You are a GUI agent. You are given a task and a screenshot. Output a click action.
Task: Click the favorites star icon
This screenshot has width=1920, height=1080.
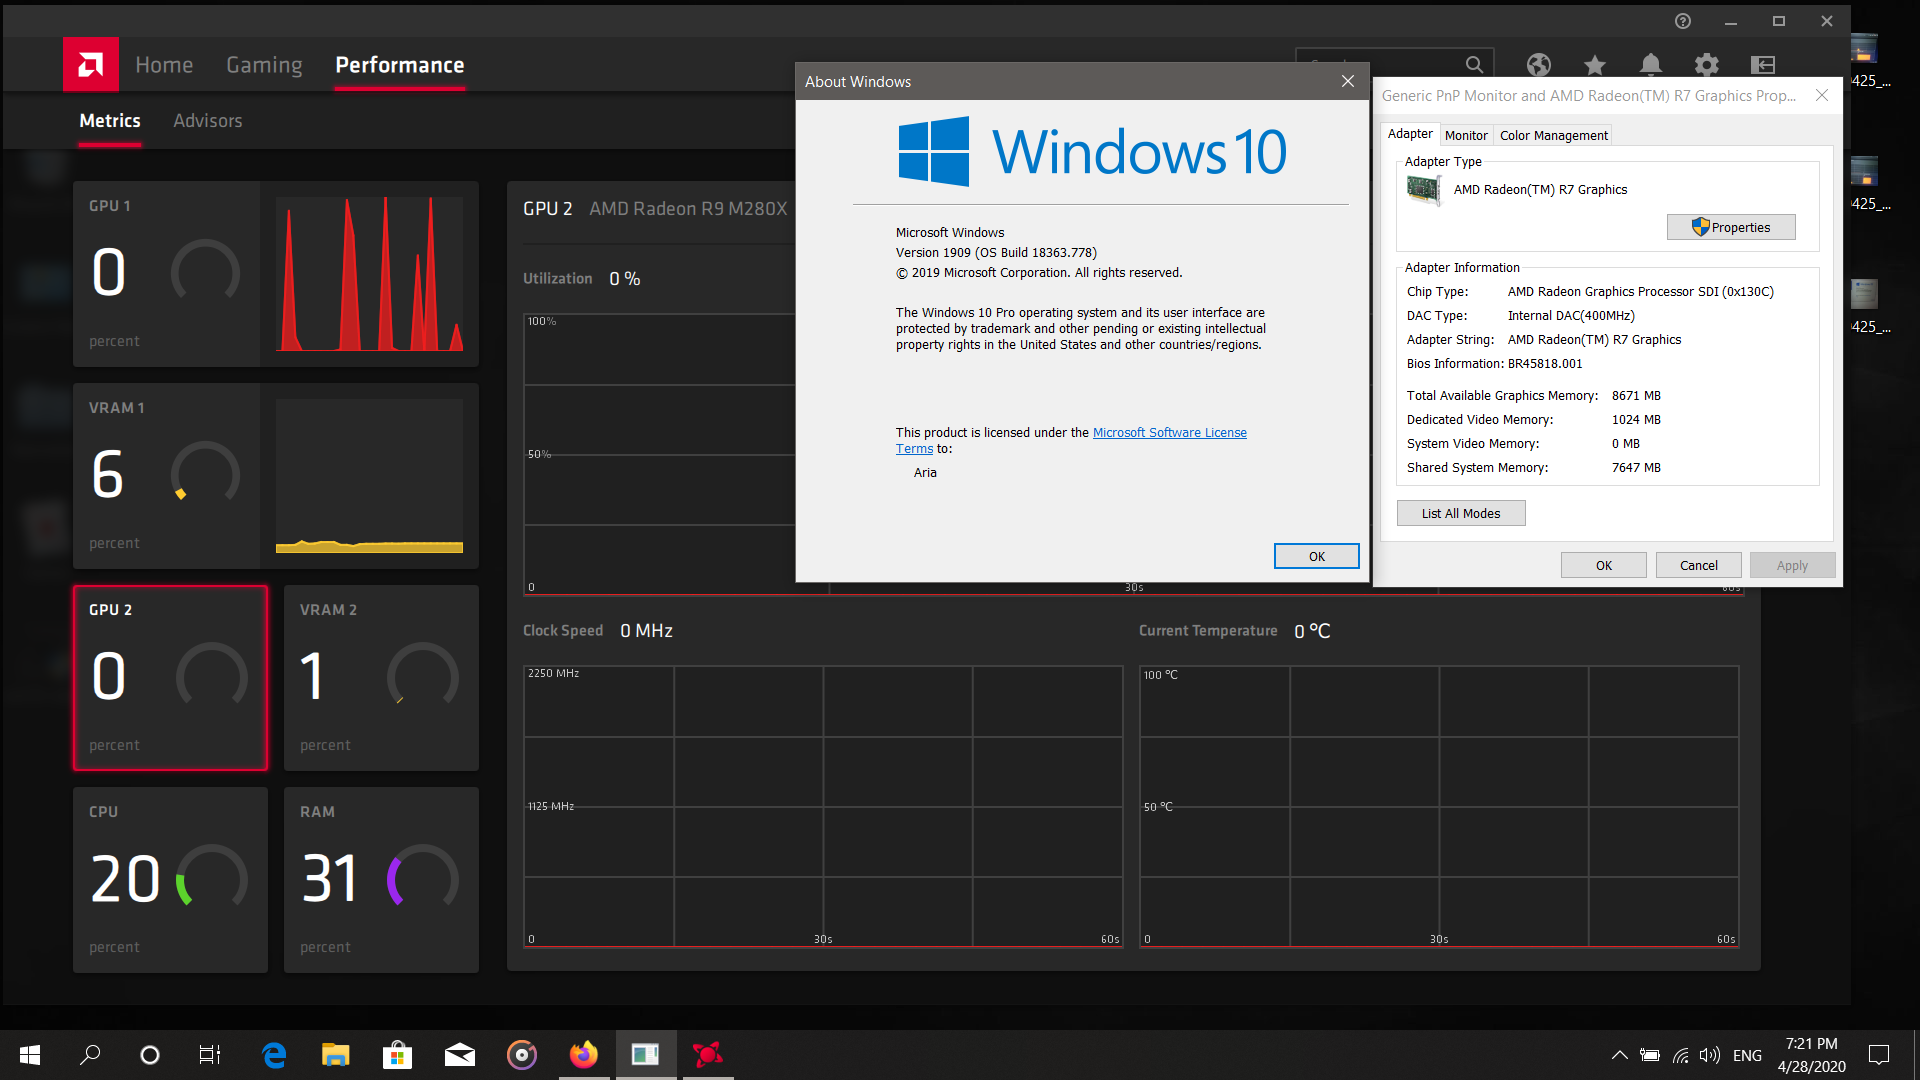coord(1594,65)
